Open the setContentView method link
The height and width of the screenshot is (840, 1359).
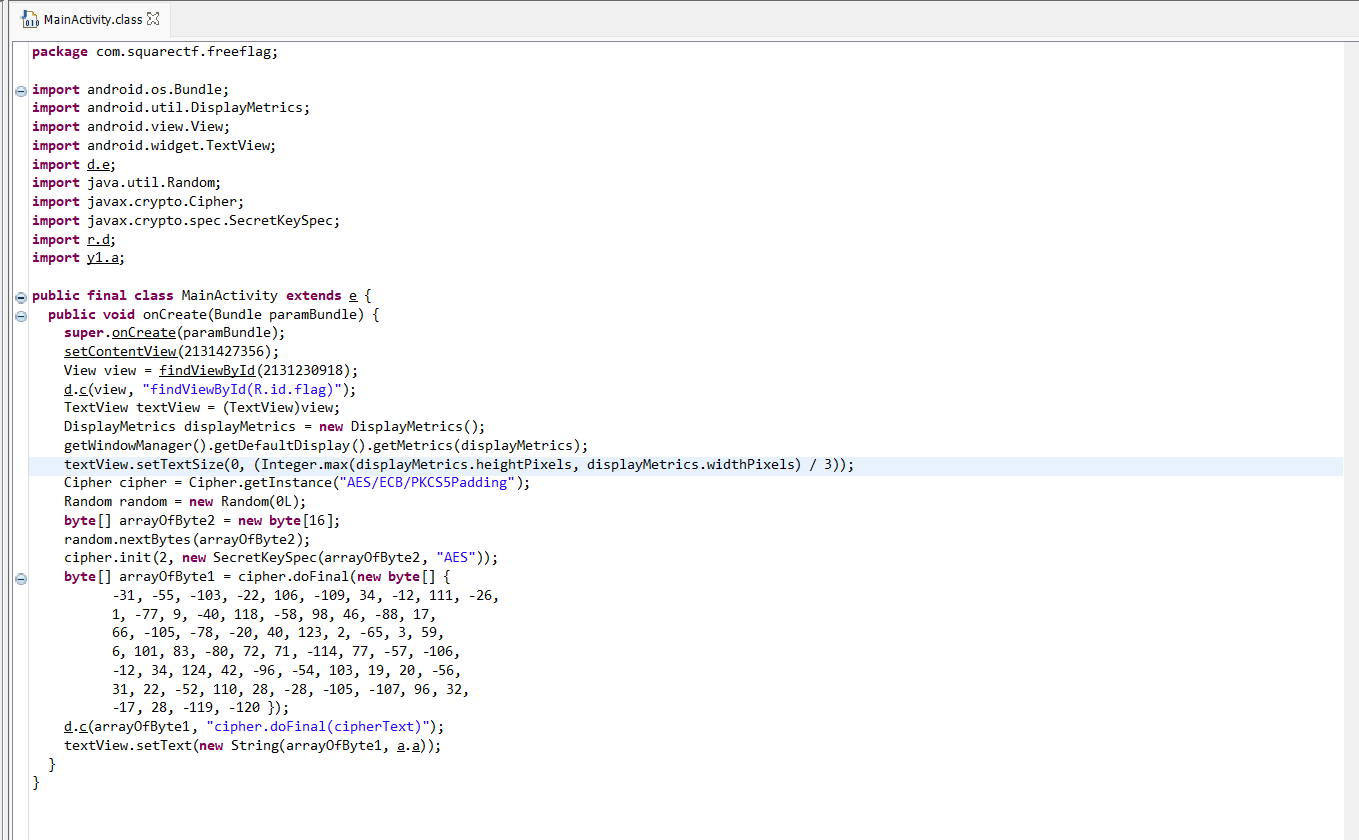point(120,352)
